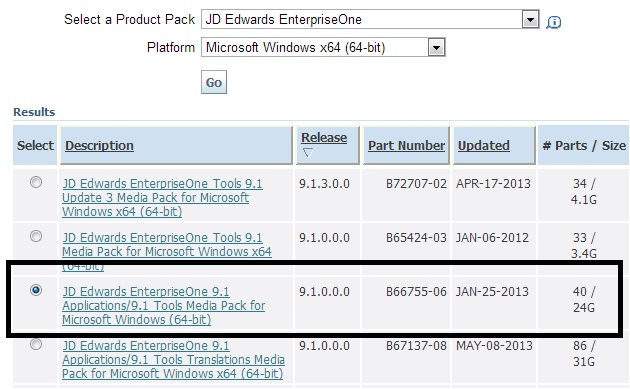This screenshot has width=630, height=389.
Task: Sort by Updated column header
Action: pyautogui.click(x=484, y=145)
